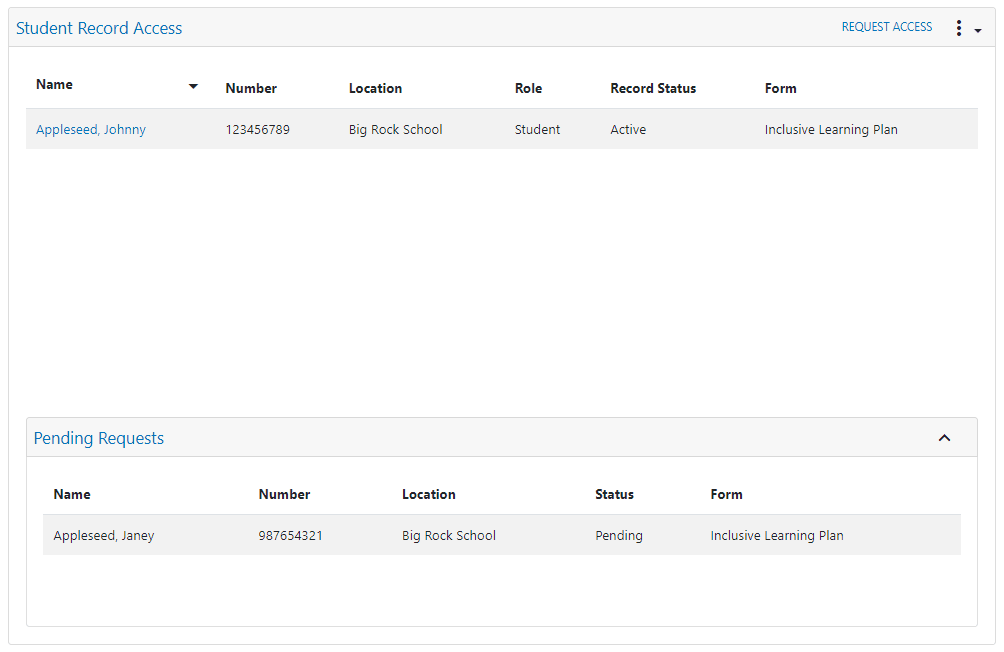Viewport: 1004px width, 652px height.
Task: Expand the dropdown arrow beside the options menu
Action: click(978, 31)
